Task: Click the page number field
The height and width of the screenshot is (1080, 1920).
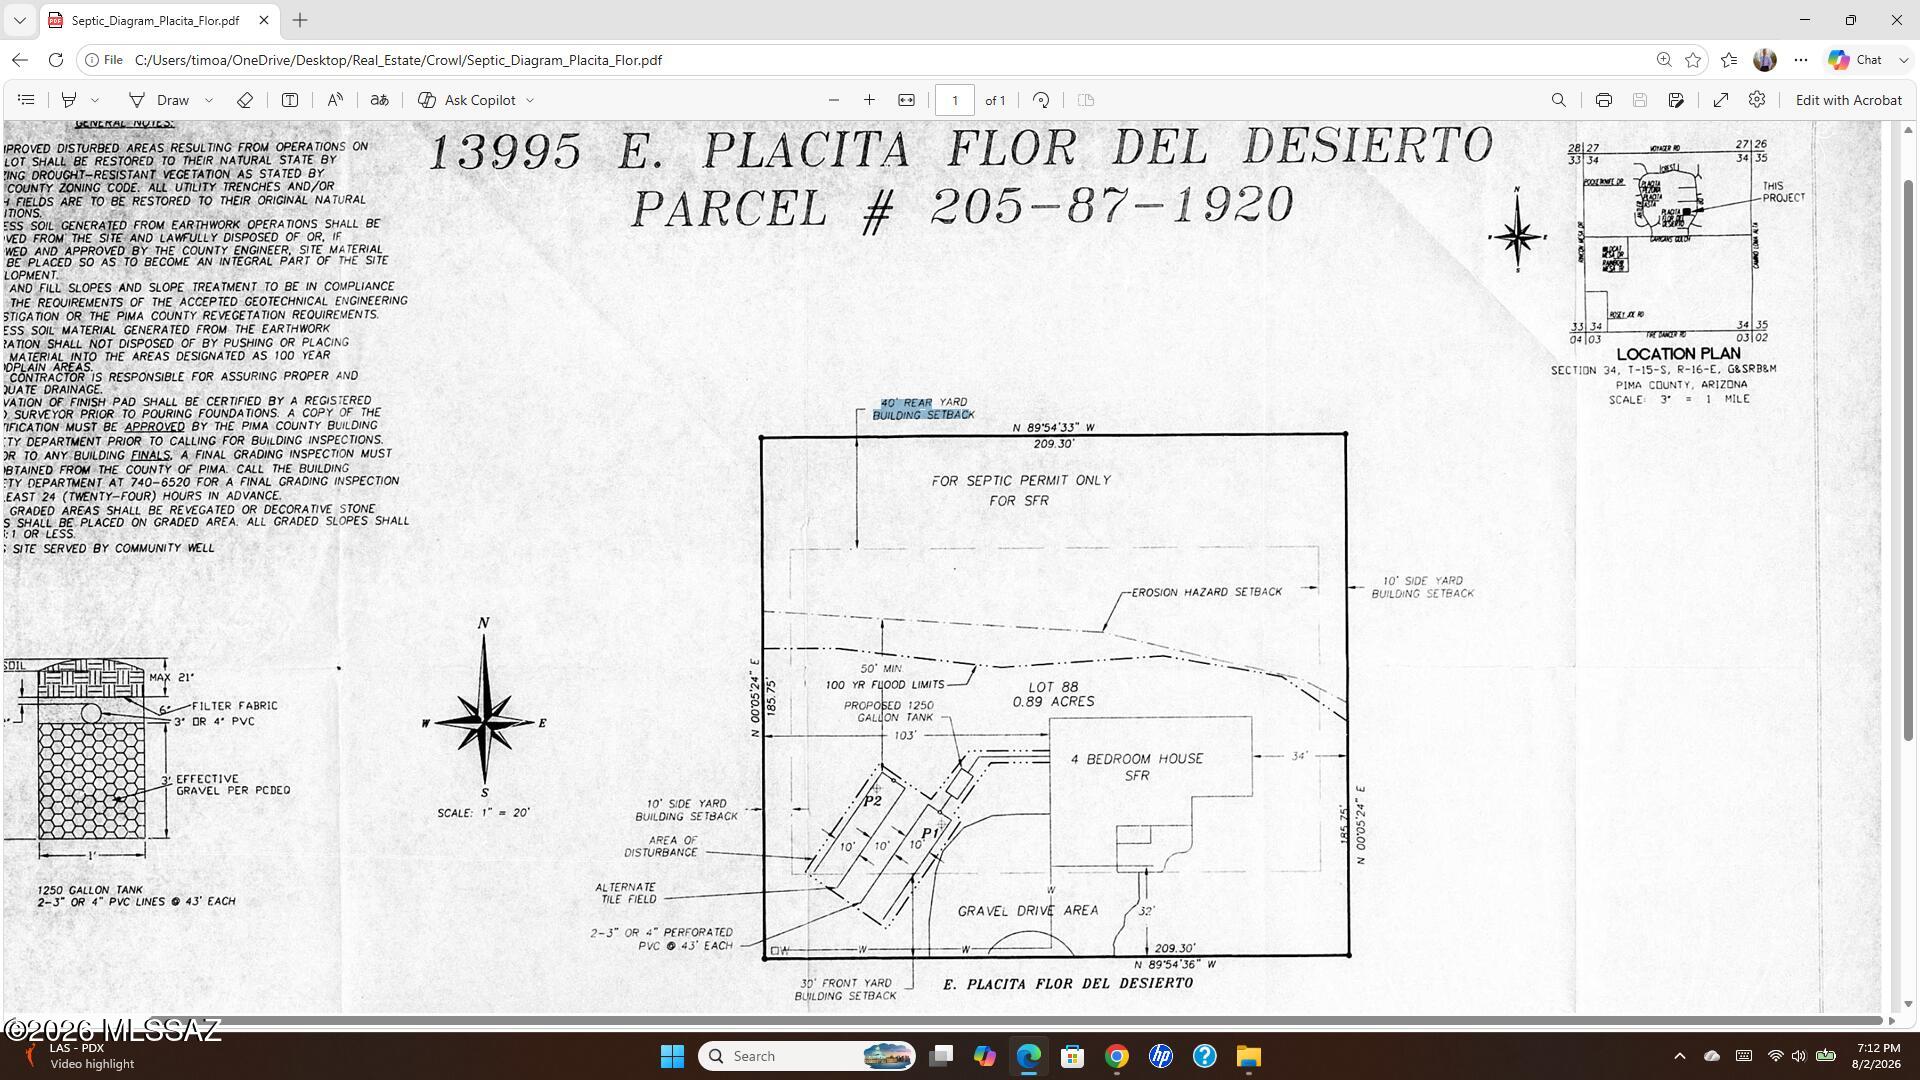Action: pyautogui.click(x=955, y=100)
